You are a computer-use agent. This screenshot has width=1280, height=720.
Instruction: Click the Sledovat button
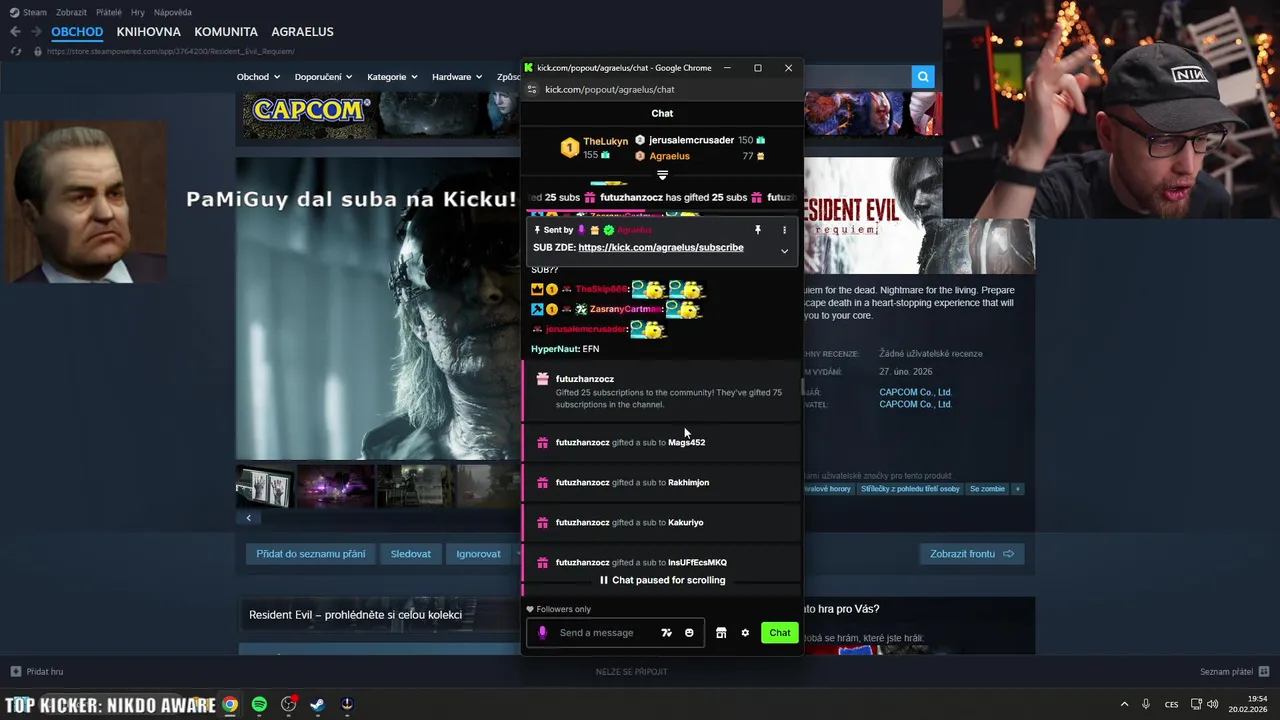click(x=410, y=554)
